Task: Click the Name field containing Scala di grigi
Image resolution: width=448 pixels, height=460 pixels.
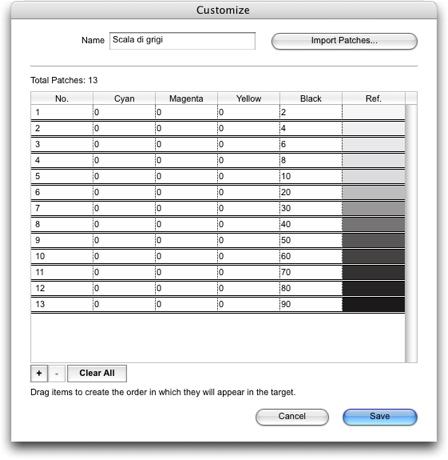Action: click(182, 41)
